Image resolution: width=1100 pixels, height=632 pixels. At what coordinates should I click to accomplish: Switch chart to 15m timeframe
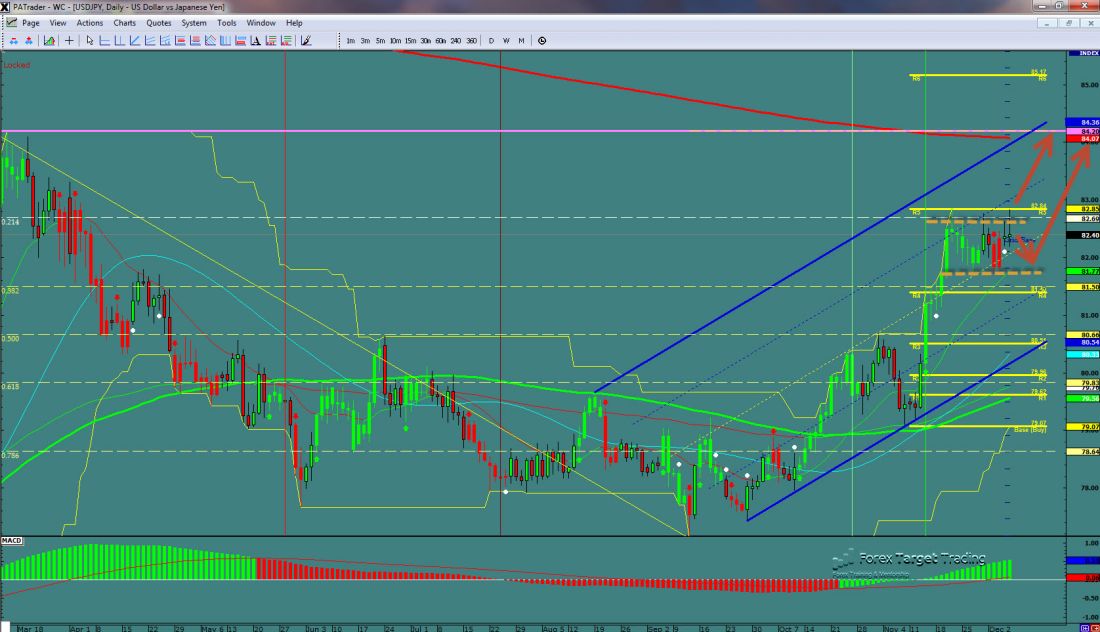[x=410, y=41]
